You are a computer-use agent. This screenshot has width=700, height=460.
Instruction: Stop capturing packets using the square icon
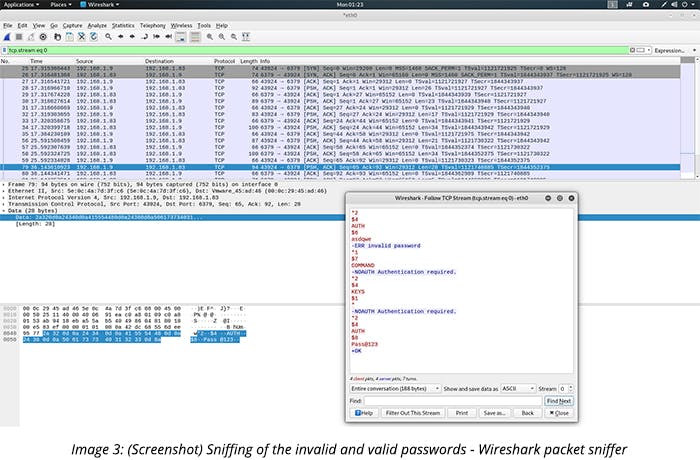click(19, 37)
